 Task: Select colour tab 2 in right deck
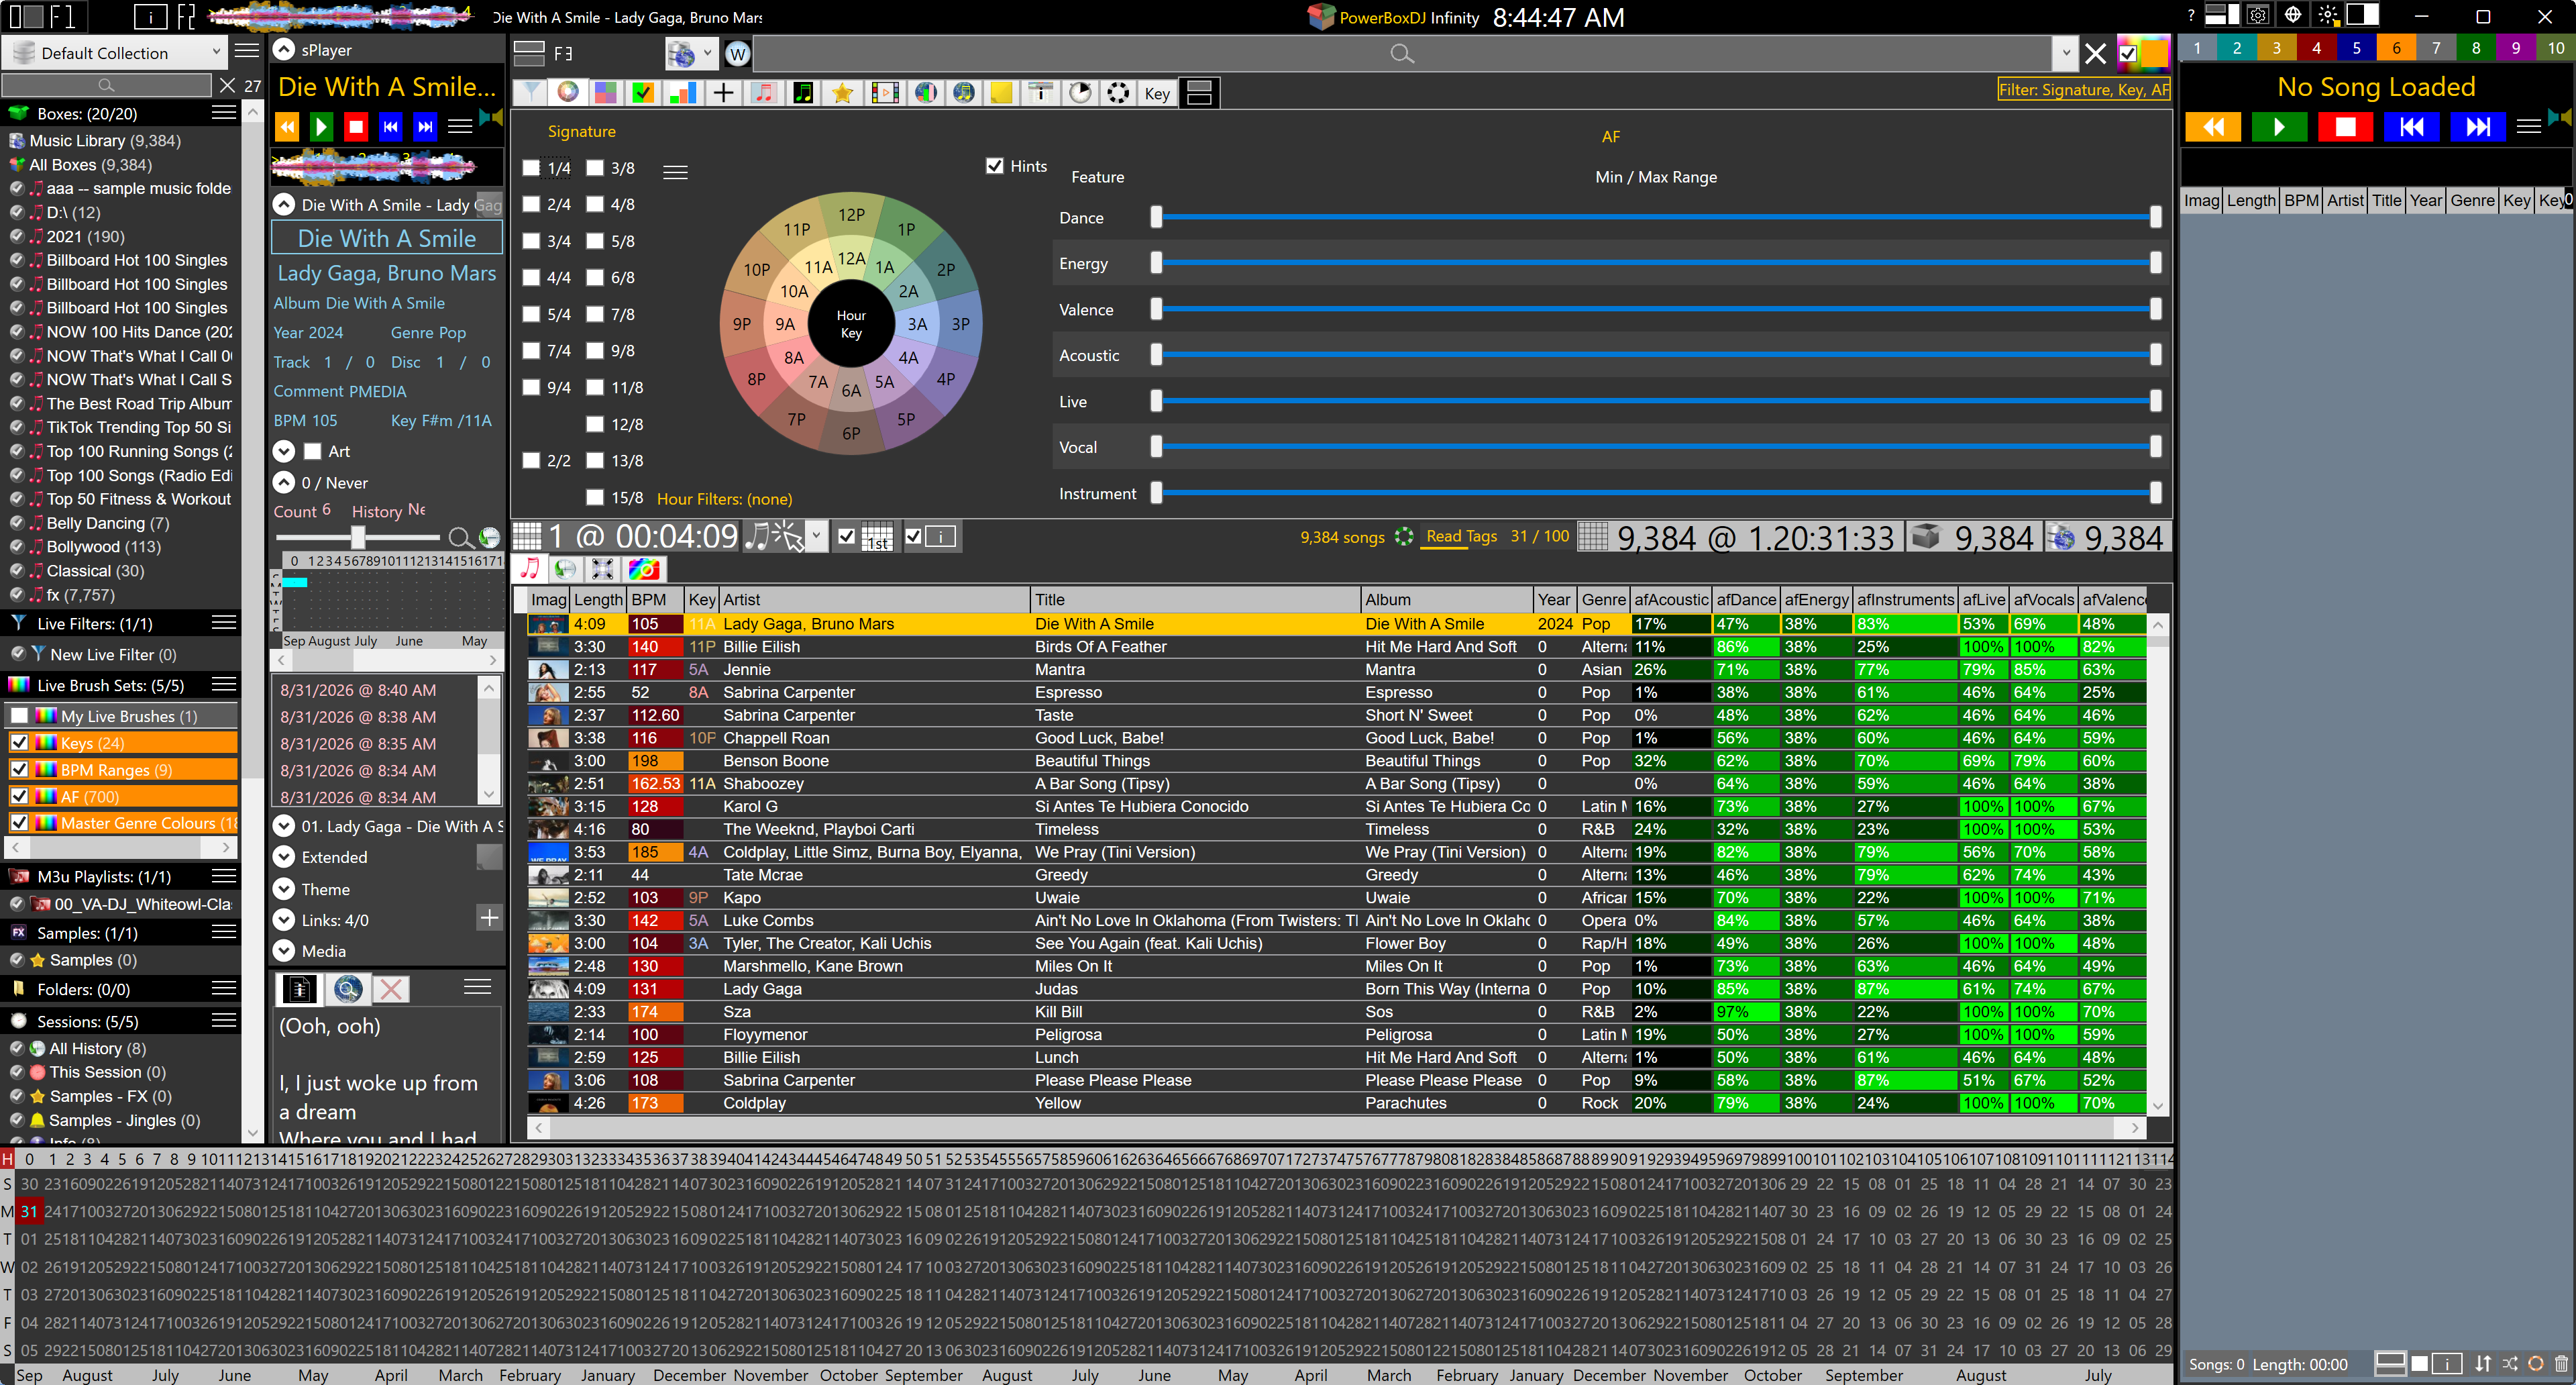click(x=2237, y=48)
